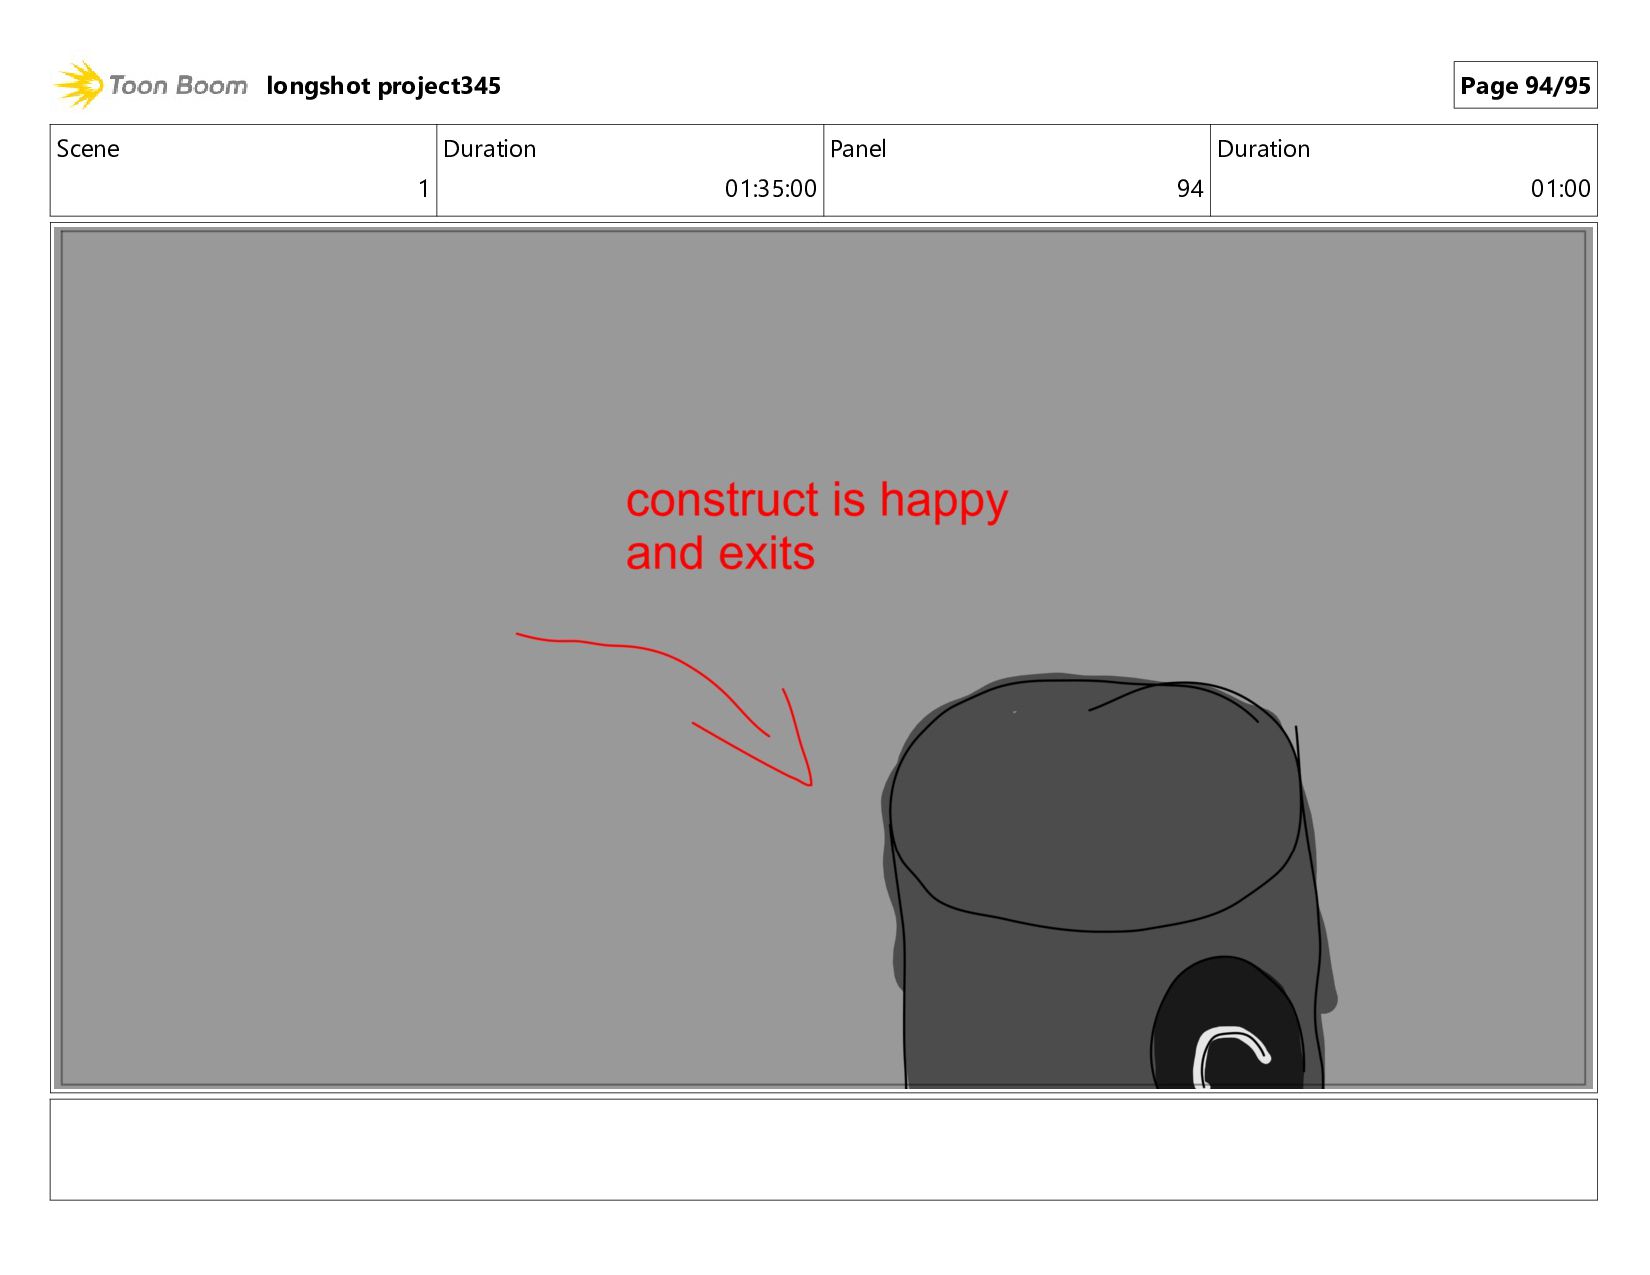Select the scene duration '01:35:00'
The image size is (1650, 1275).
point(770,189)
